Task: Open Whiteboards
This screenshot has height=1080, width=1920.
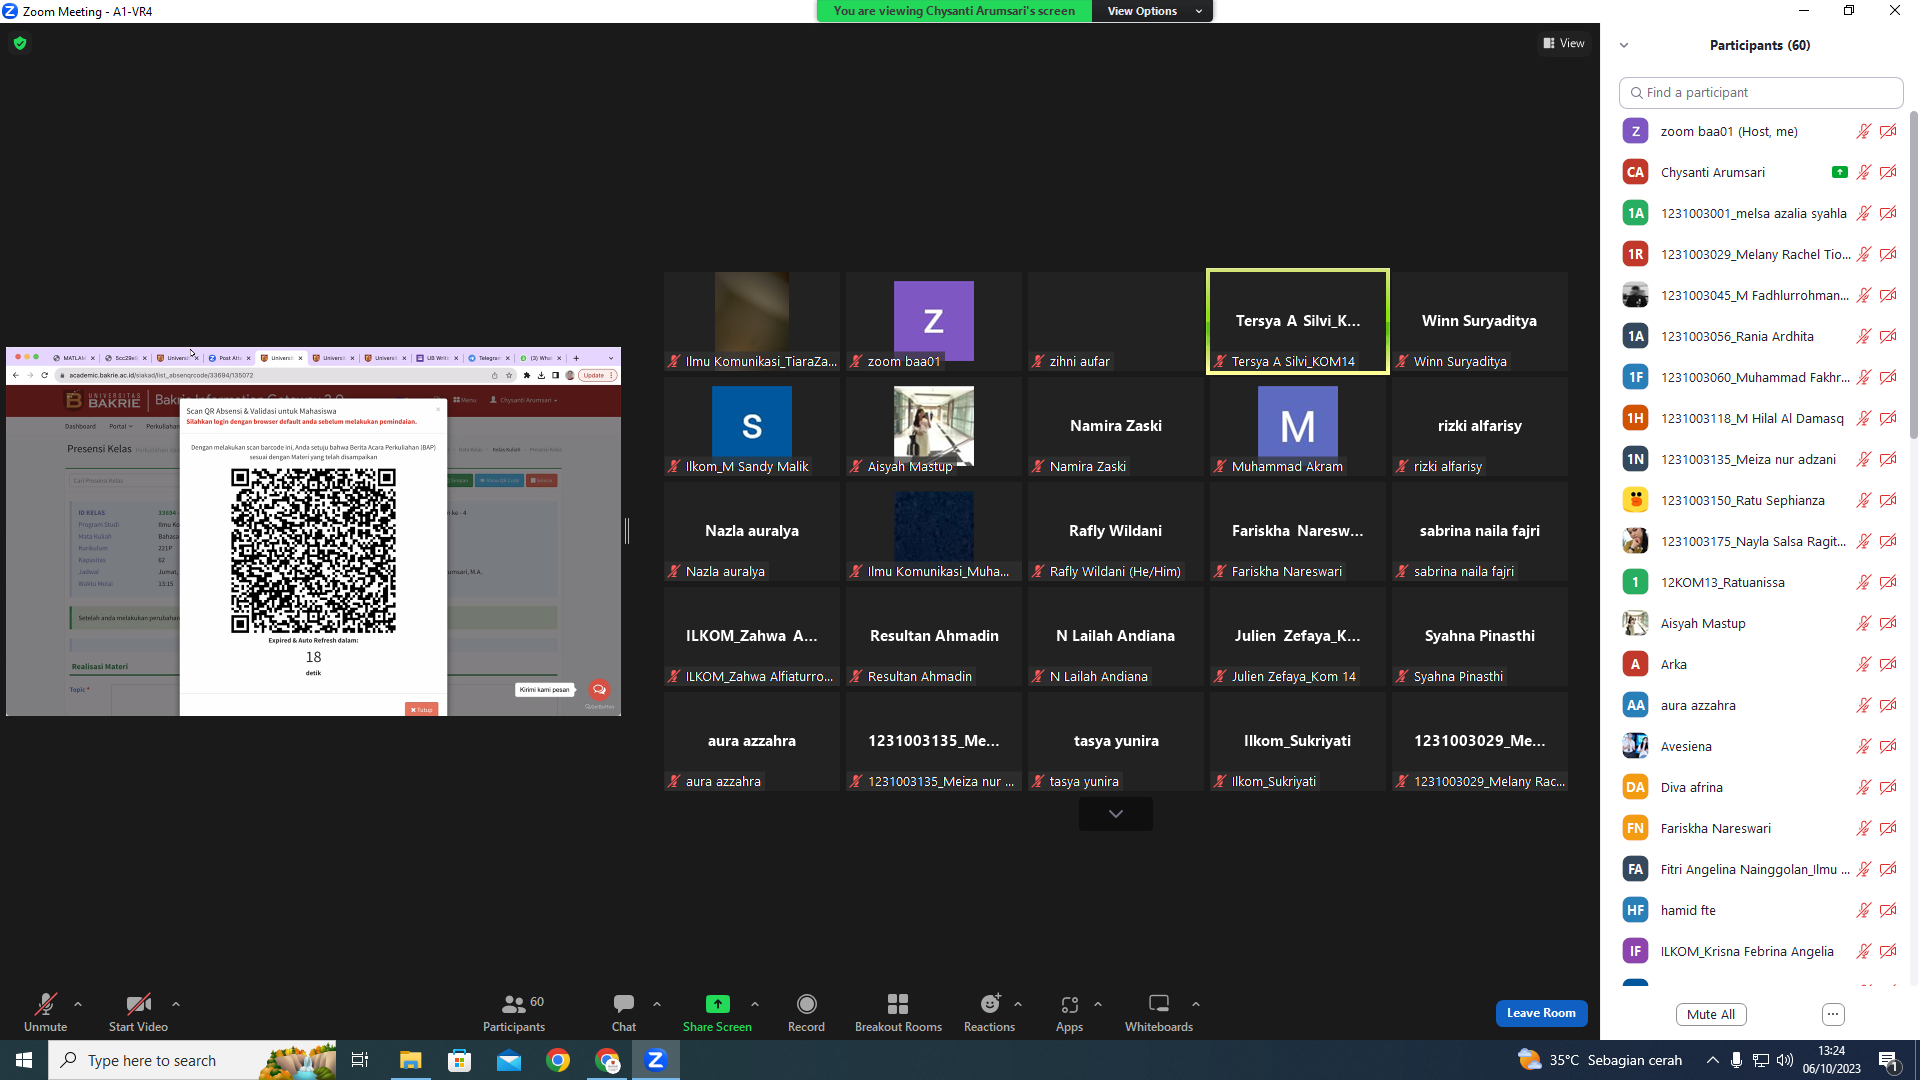Action: 1159,1012
